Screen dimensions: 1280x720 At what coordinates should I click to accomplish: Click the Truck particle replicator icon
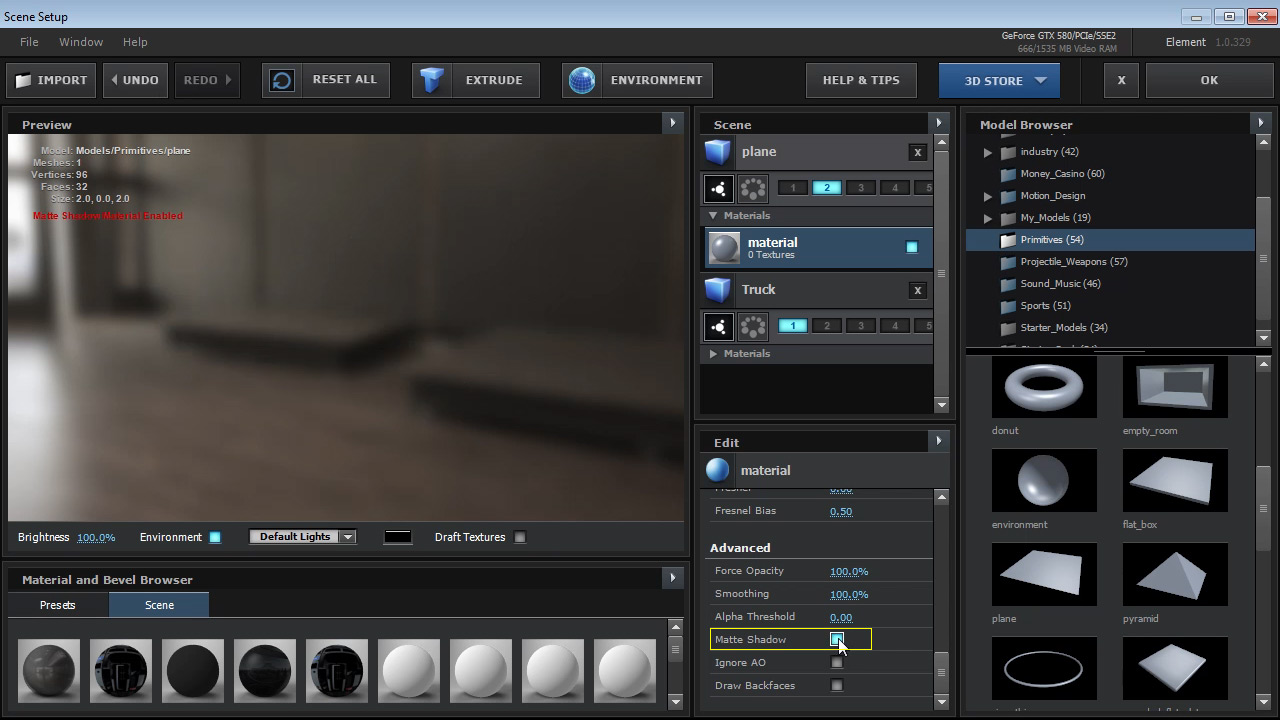tap(753, 326)
